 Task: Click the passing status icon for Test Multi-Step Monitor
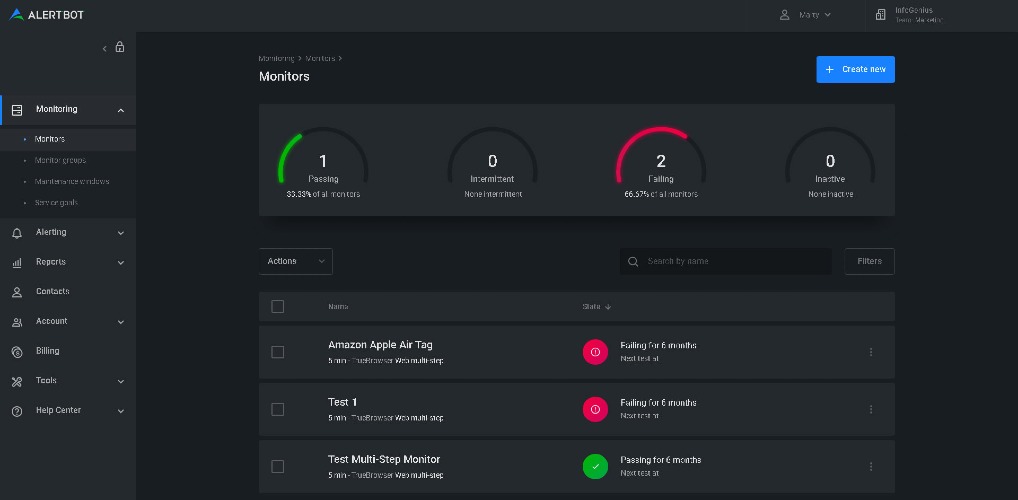click(x=595, y=466)
